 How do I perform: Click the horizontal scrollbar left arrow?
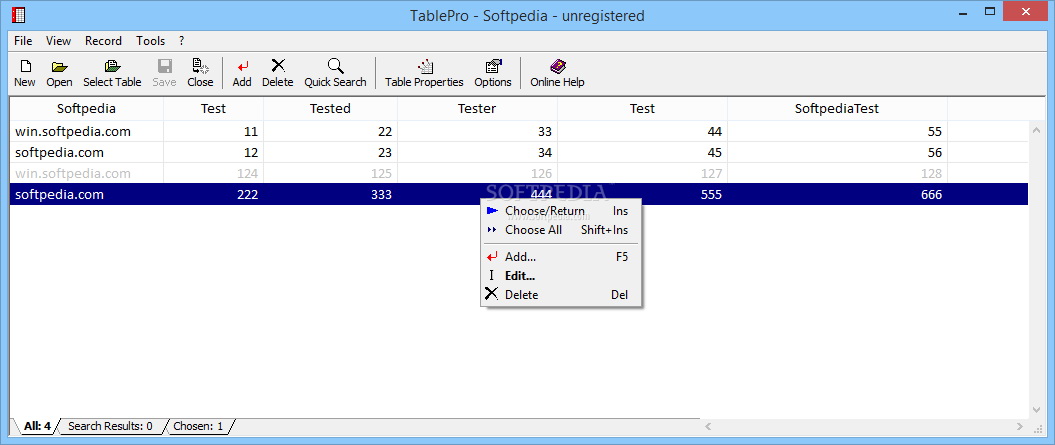(x=708, y=426)
